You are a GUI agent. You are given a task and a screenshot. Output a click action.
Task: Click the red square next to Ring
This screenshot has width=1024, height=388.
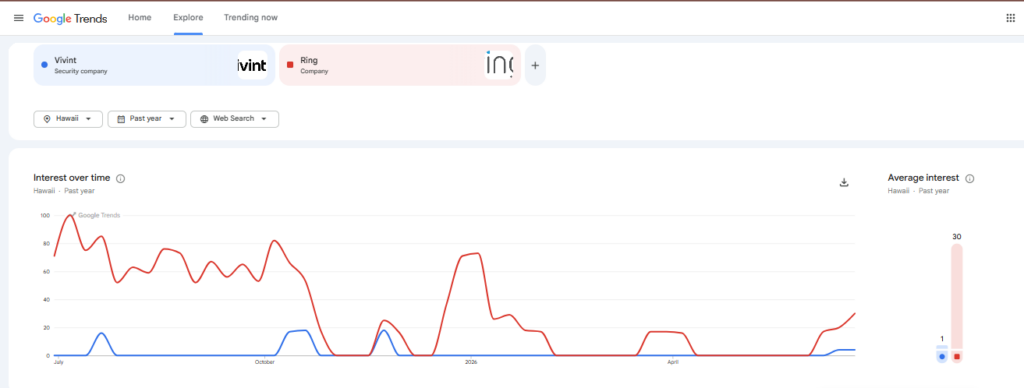click(x=290, y=65)
